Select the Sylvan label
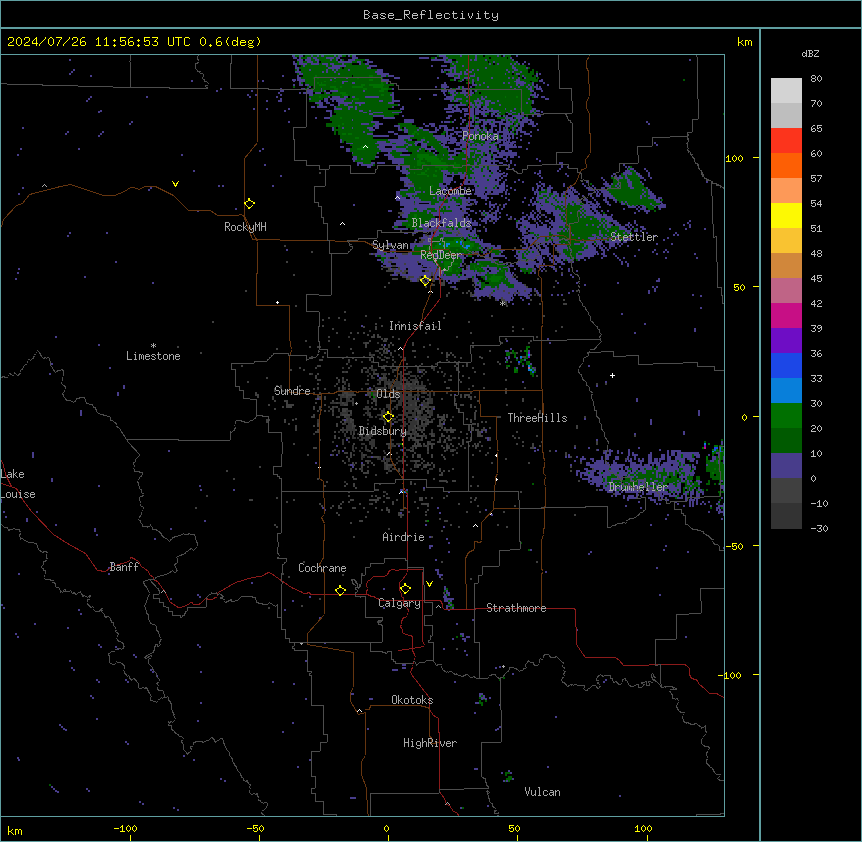 [390, 245]
